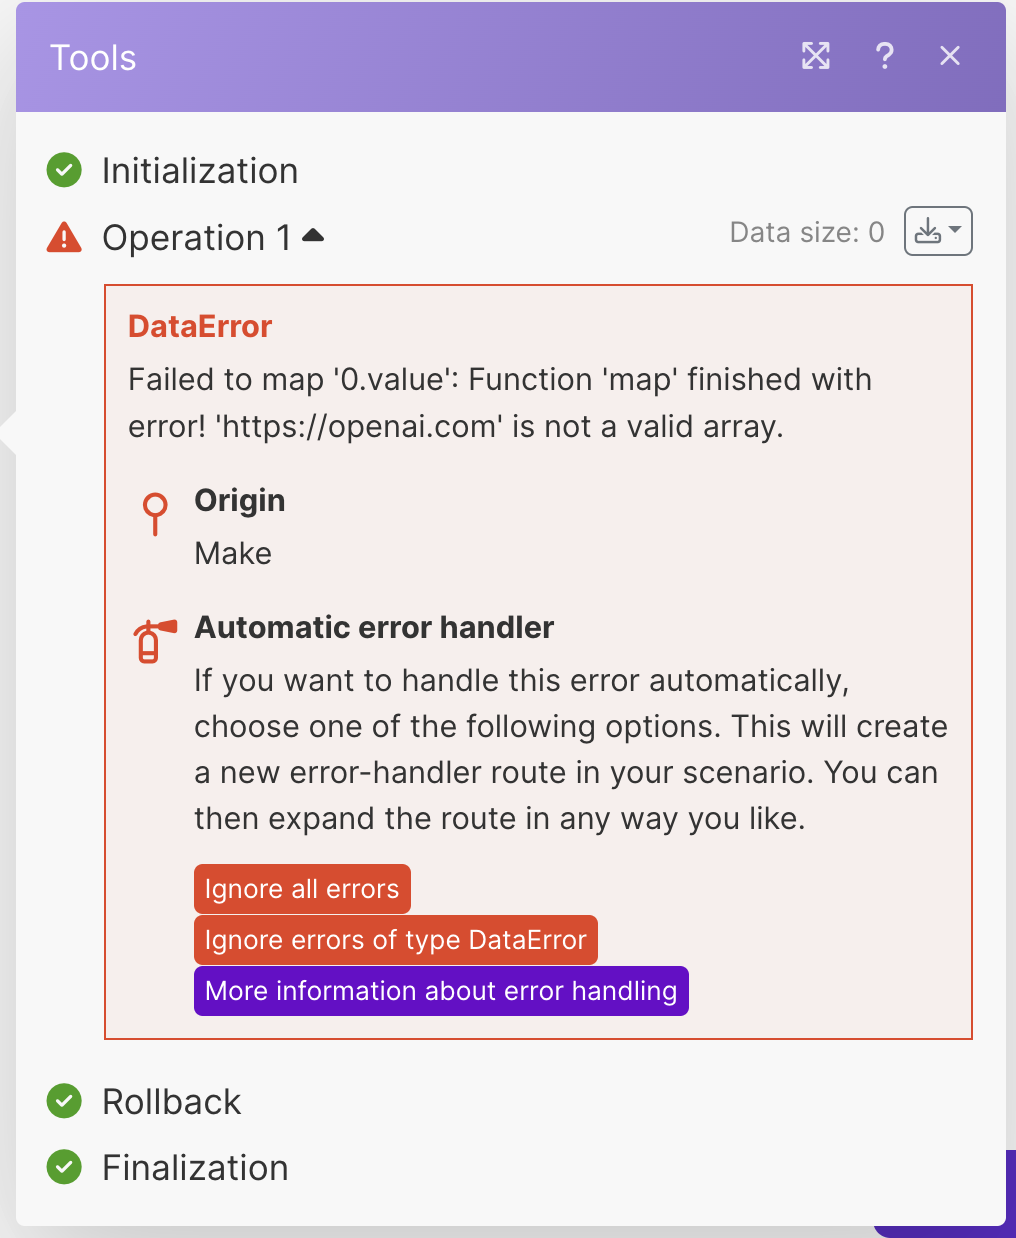Click the Tools panel title

(93, 58)
